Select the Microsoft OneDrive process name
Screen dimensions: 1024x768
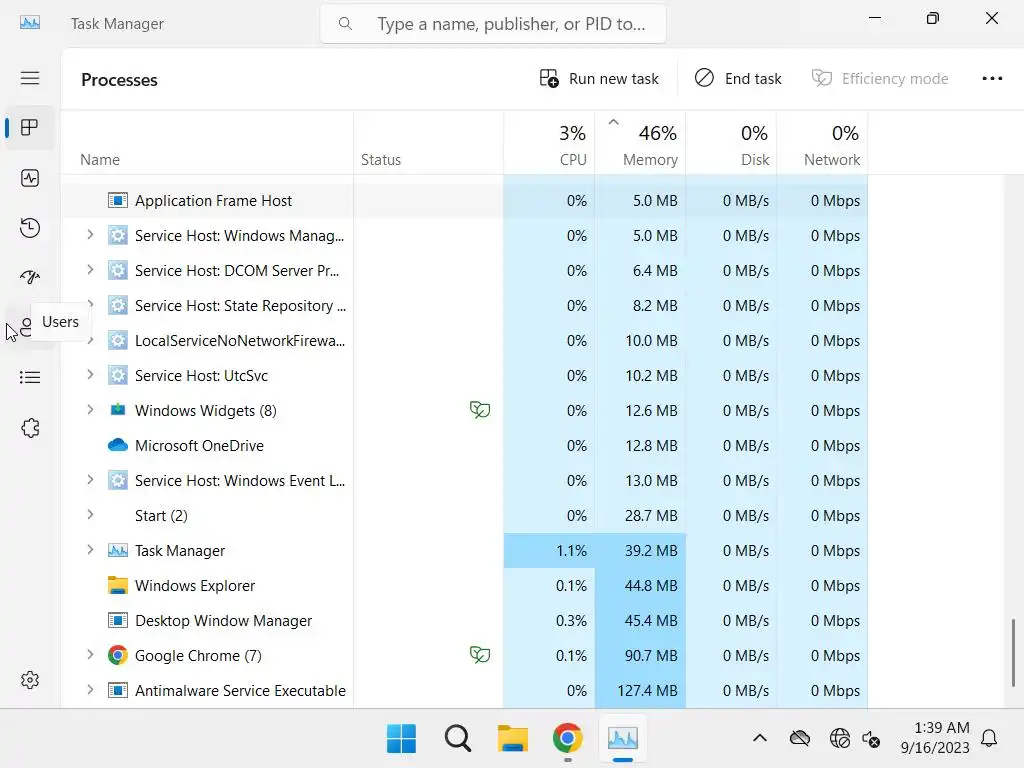tap(199, 445)
